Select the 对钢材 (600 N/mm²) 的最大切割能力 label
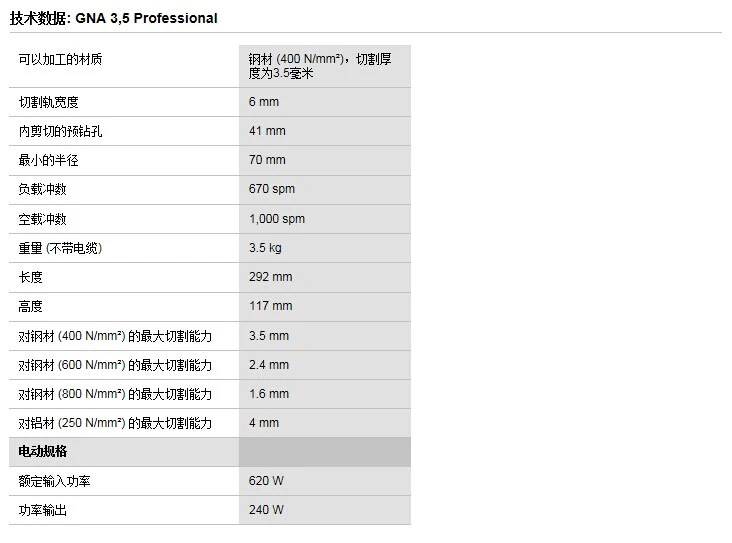The height and width of the screenshot is (543, 732). [x=115, y=365]
